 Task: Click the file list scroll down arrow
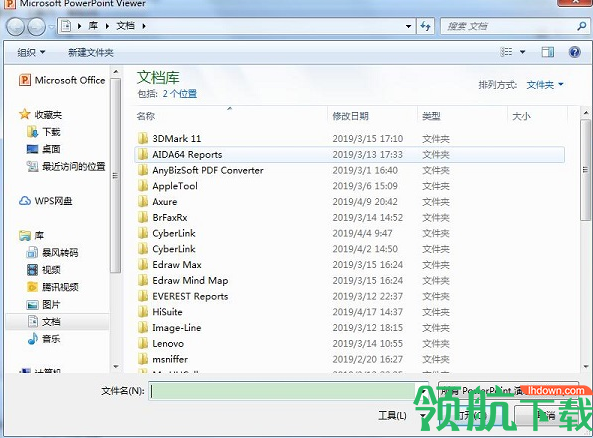(586, 366)
